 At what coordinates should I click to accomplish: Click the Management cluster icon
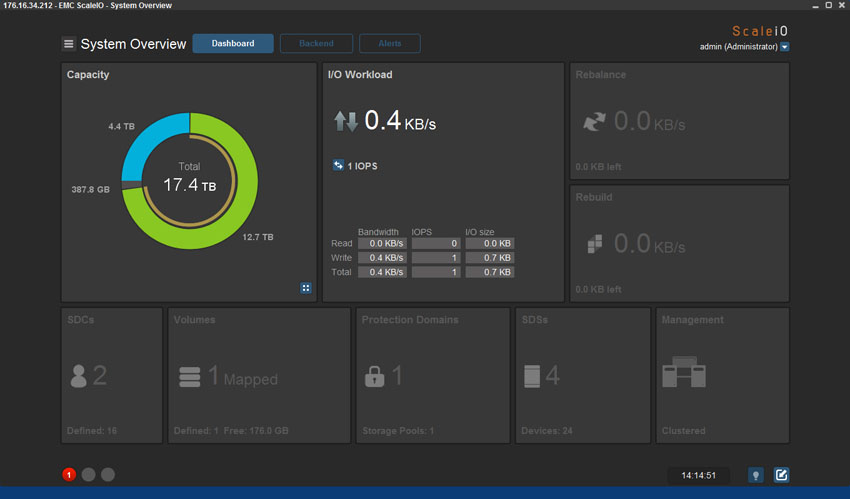(684, 372)
